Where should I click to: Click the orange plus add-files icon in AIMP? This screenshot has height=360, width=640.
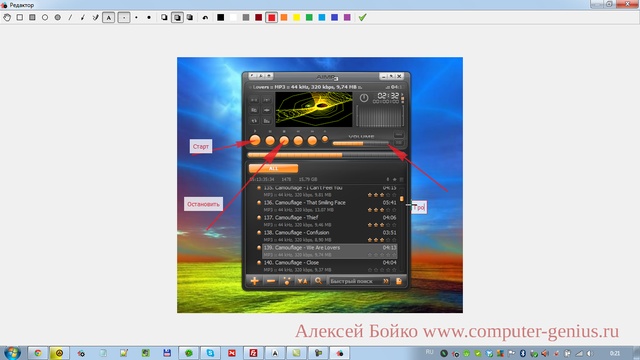[254, 281]
